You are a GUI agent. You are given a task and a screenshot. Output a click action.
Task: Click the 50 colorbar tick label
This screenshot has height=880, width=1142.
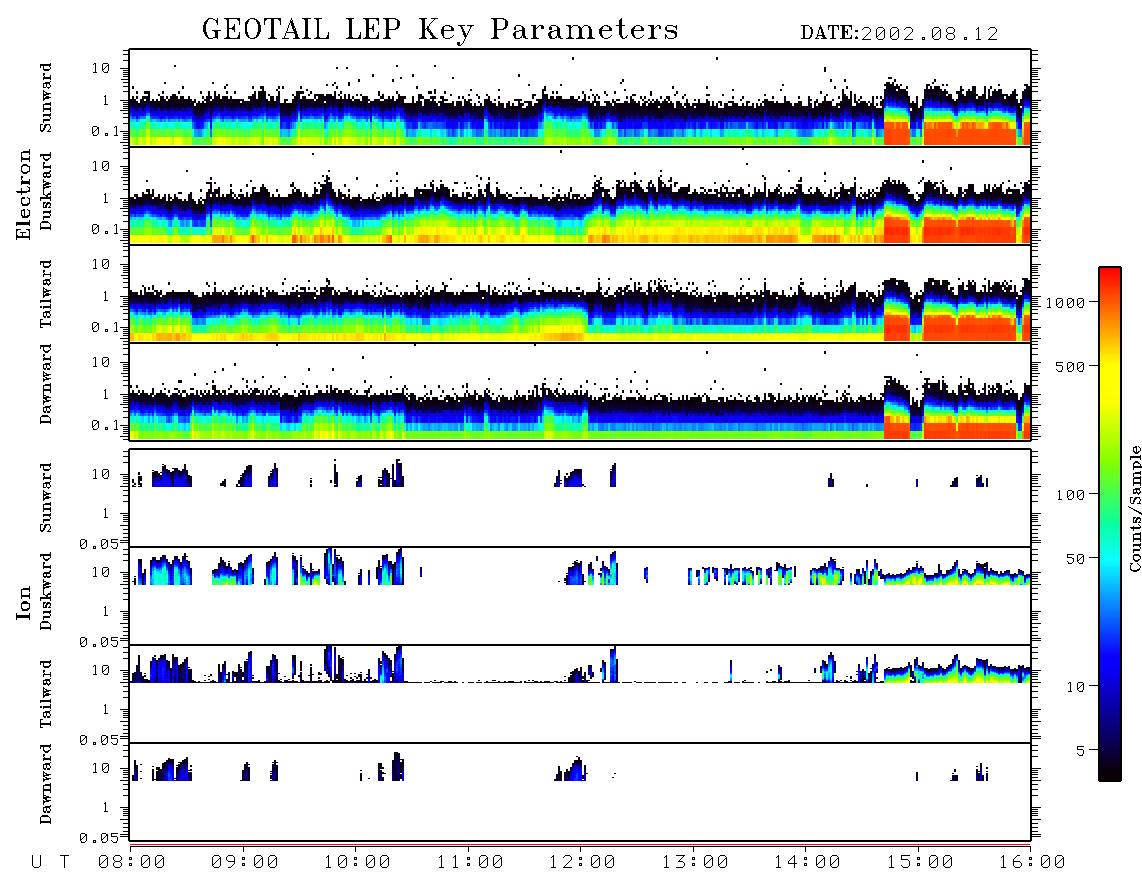(1076, 559)
